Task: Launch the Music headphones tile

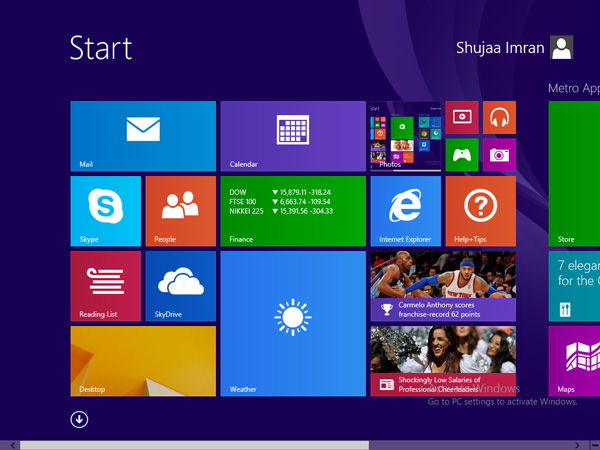Action: click(x=499, y=117)
